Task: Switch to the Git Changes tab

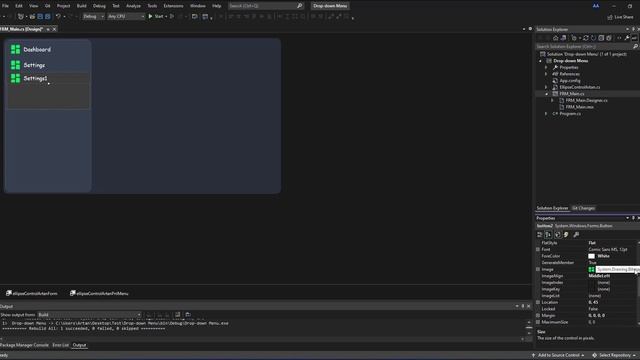Action: (x=583, y=208)
